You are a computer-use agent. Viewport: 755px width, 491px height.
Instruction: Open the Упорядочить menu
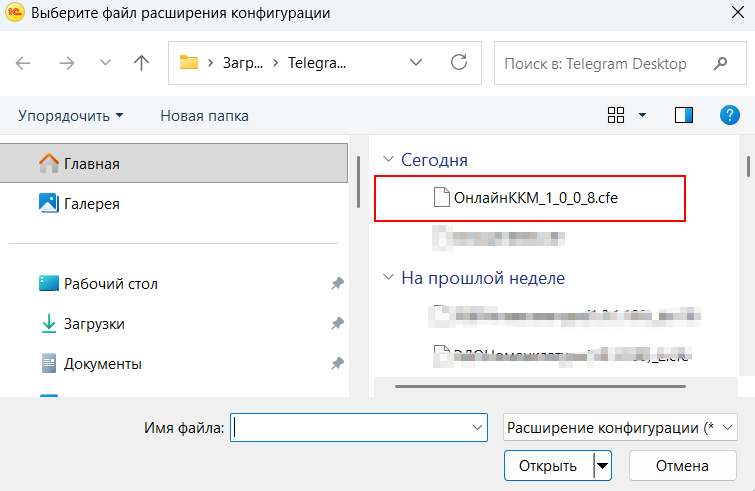(70, 116)
